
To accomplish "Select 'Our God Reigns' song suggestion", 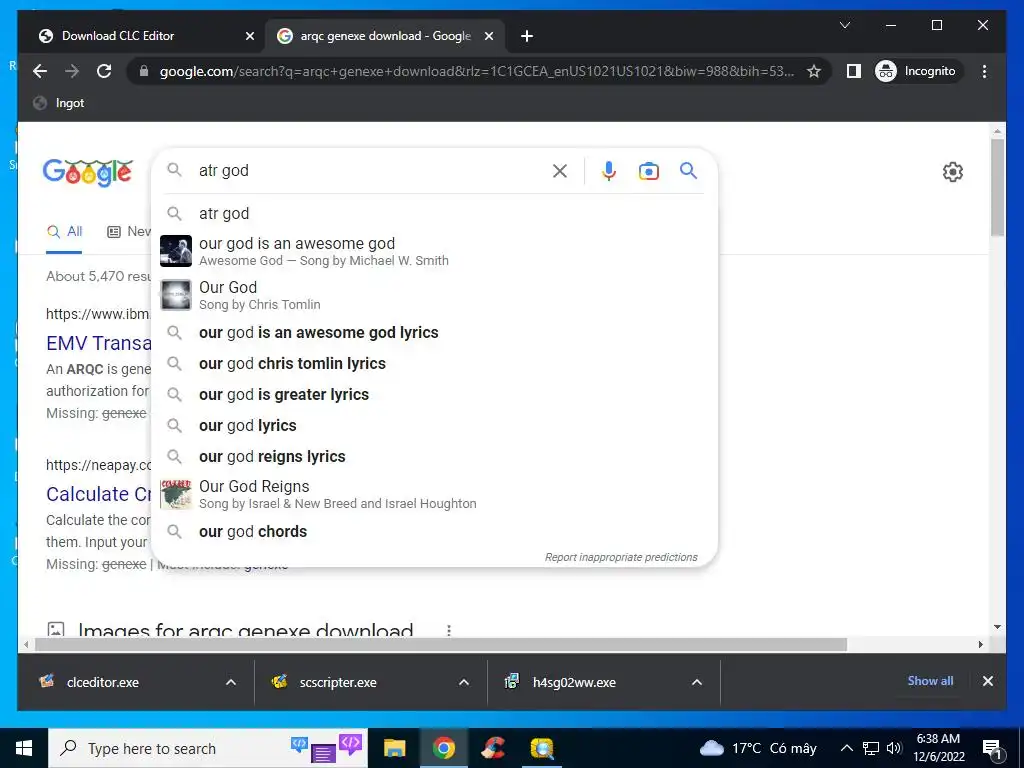I will [x=434, y=494].
